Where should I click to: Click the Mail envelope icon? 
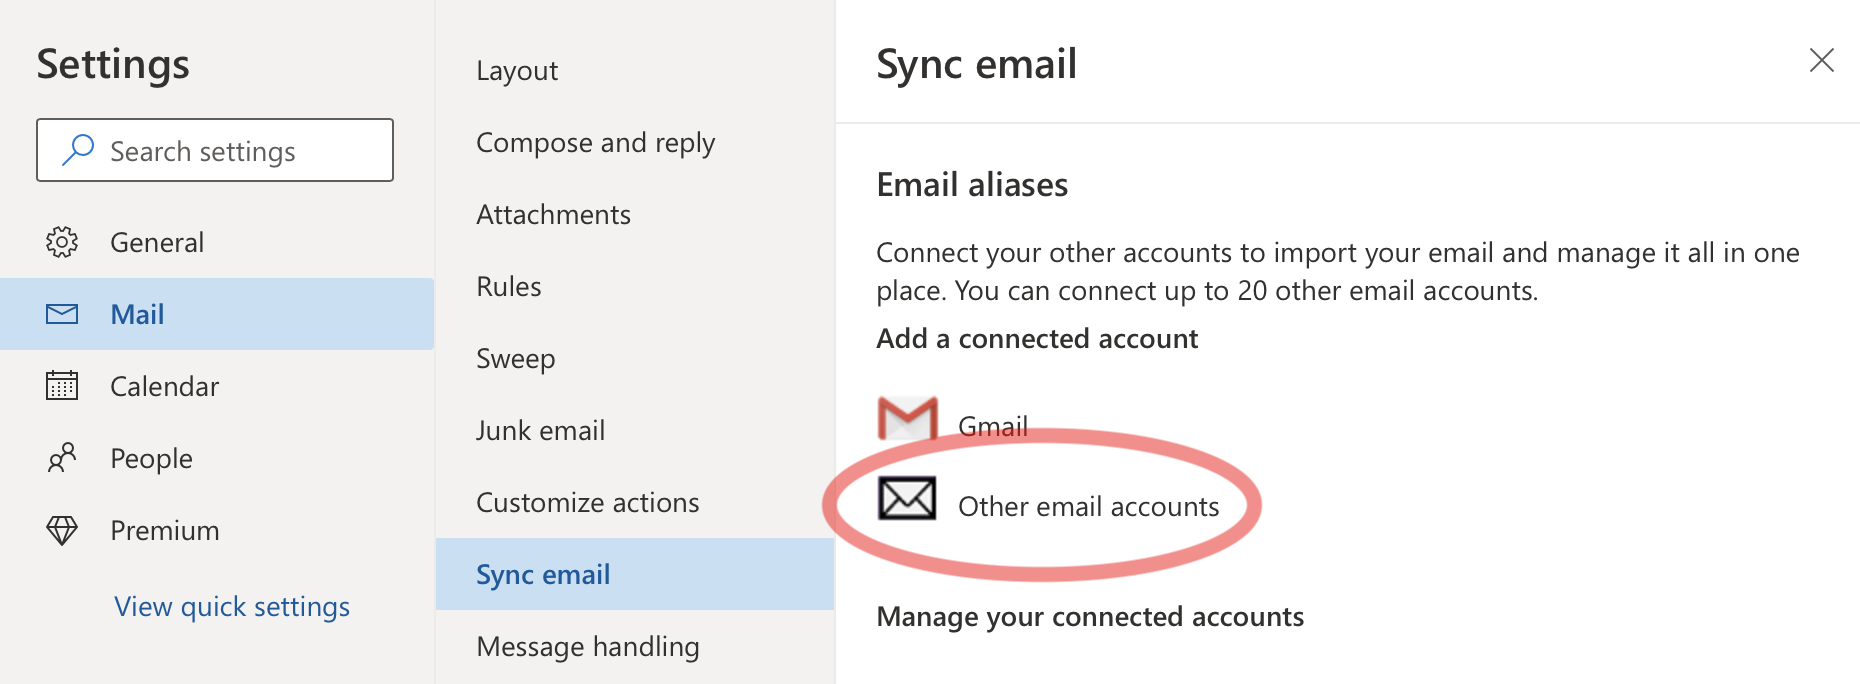pos(62,314)
